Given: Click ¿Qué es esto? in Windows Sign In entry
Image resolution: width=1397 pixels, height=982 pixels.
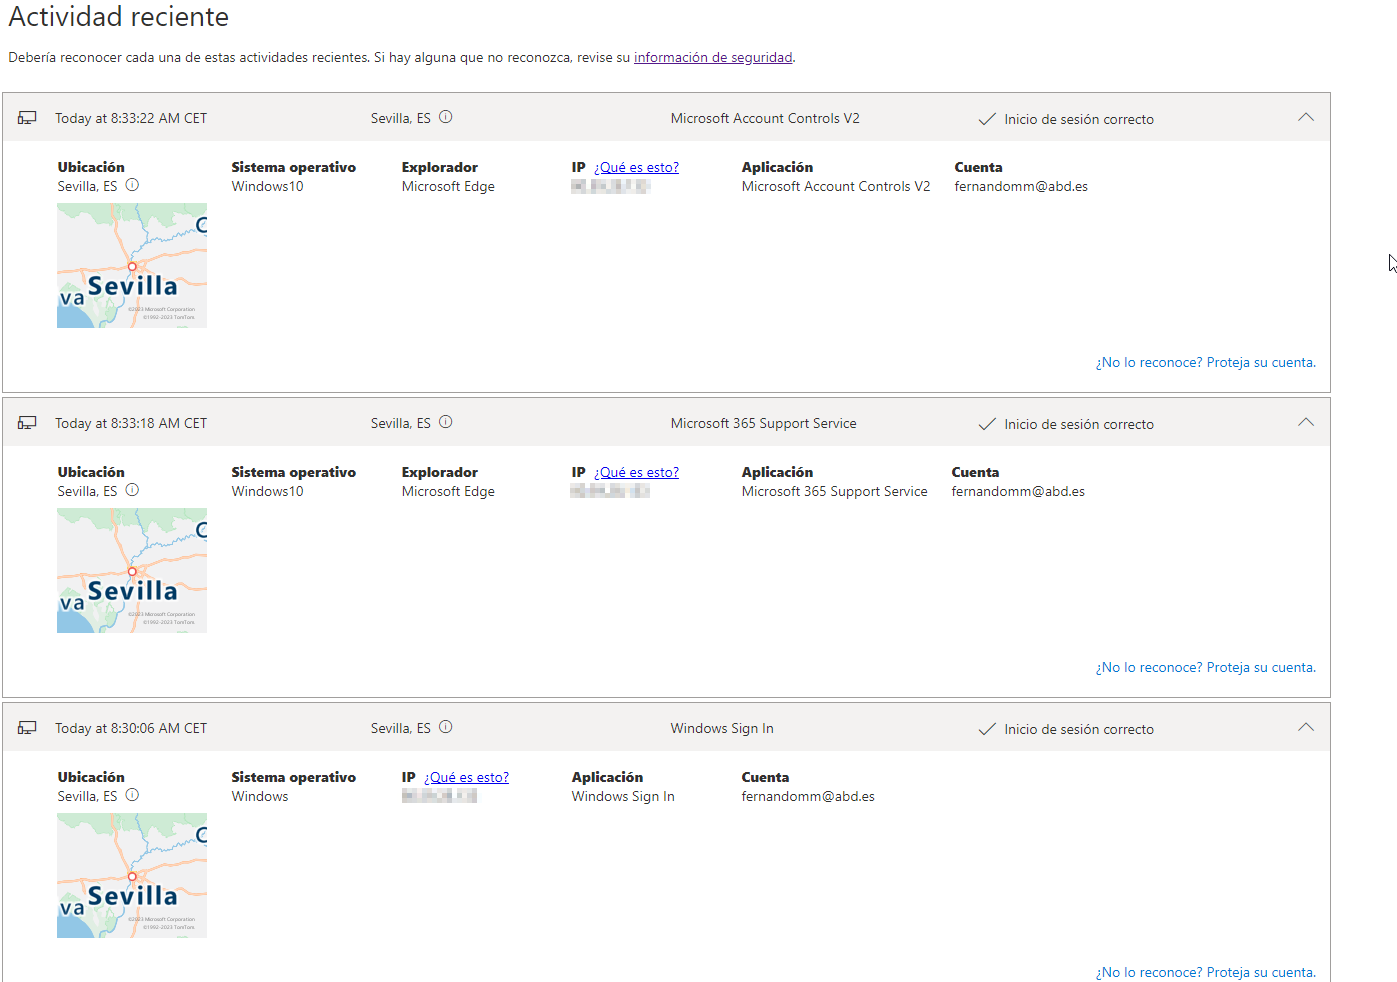Looking at the screenshot, I should click(466, 778).
